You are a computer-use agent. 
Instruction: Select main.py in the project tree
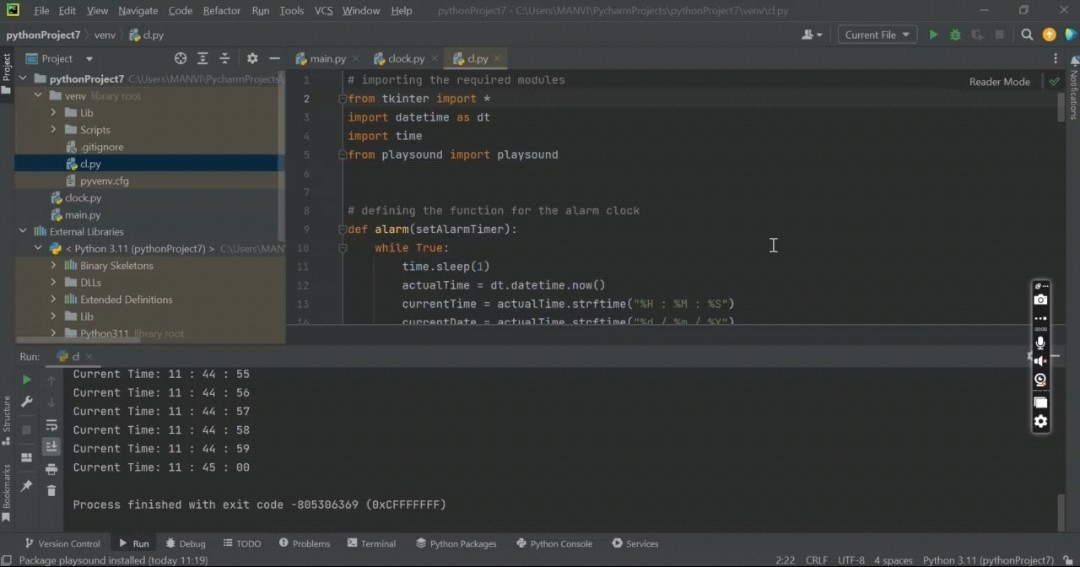tap(82, 215)
